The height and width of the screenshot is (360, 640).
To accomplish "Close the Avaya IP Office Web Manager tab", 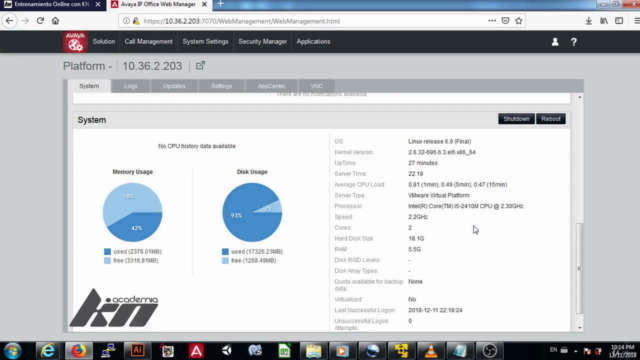I will [204, 4].
